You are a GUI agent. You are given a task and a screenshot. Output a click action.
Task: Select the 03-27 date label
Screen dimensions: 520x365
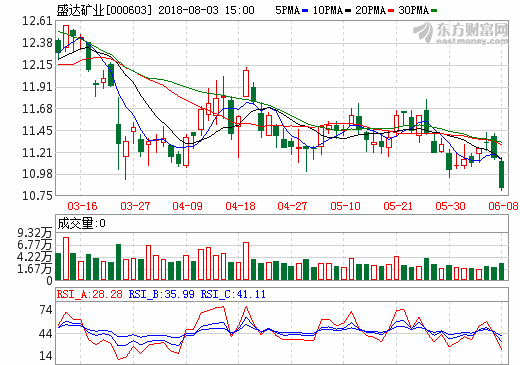pyautogui.click(x=135, y=206)
